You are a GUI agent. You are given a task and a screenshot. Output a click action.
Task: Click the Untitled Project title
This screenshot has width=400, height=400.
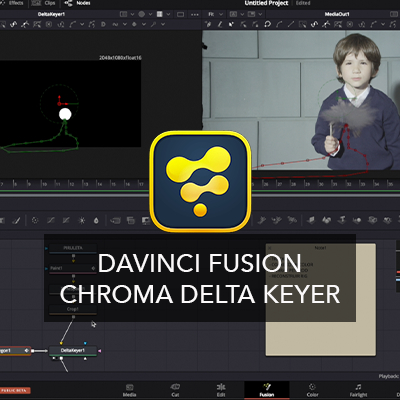[x=266, y=3]
